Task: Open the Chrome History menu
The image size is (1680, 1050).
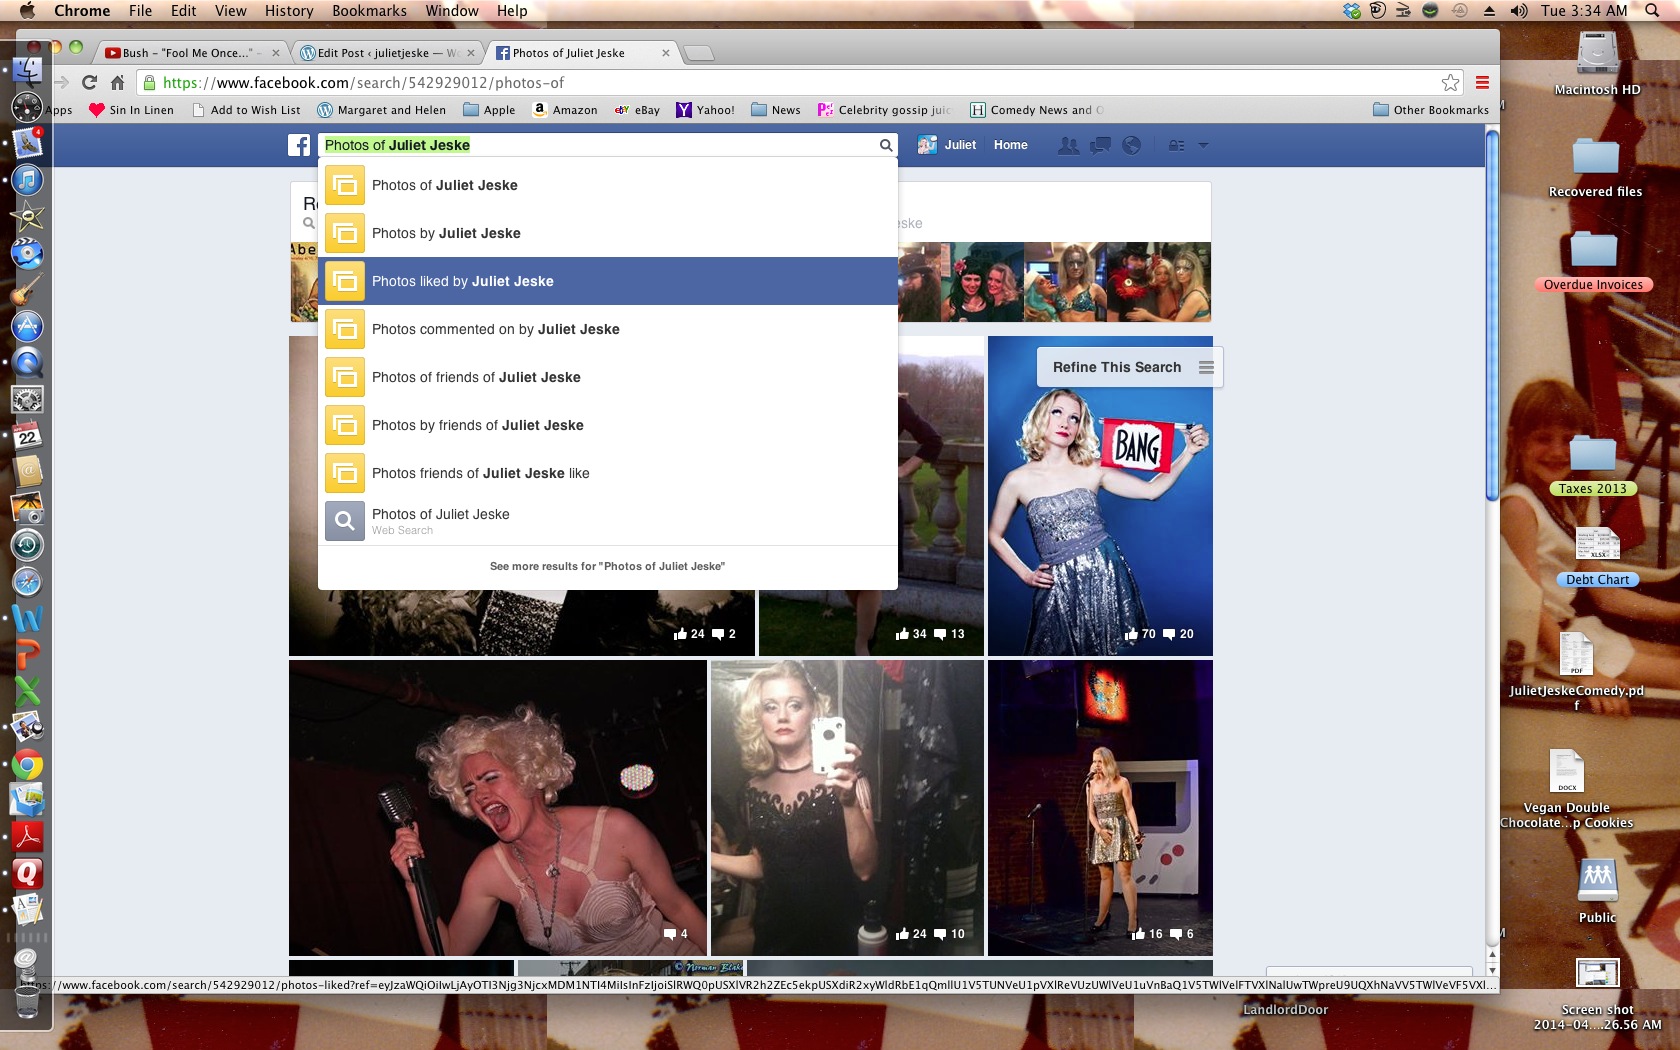Action: coord(289,11)
